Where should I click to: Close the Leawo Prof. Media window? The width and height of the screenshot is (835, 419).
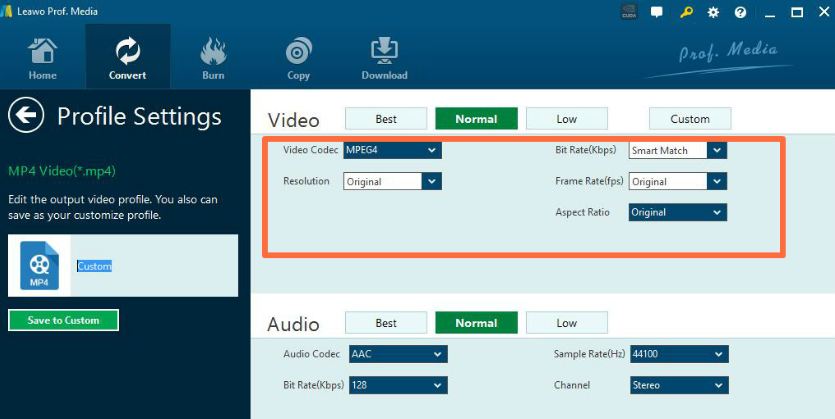tap(824, 12)
